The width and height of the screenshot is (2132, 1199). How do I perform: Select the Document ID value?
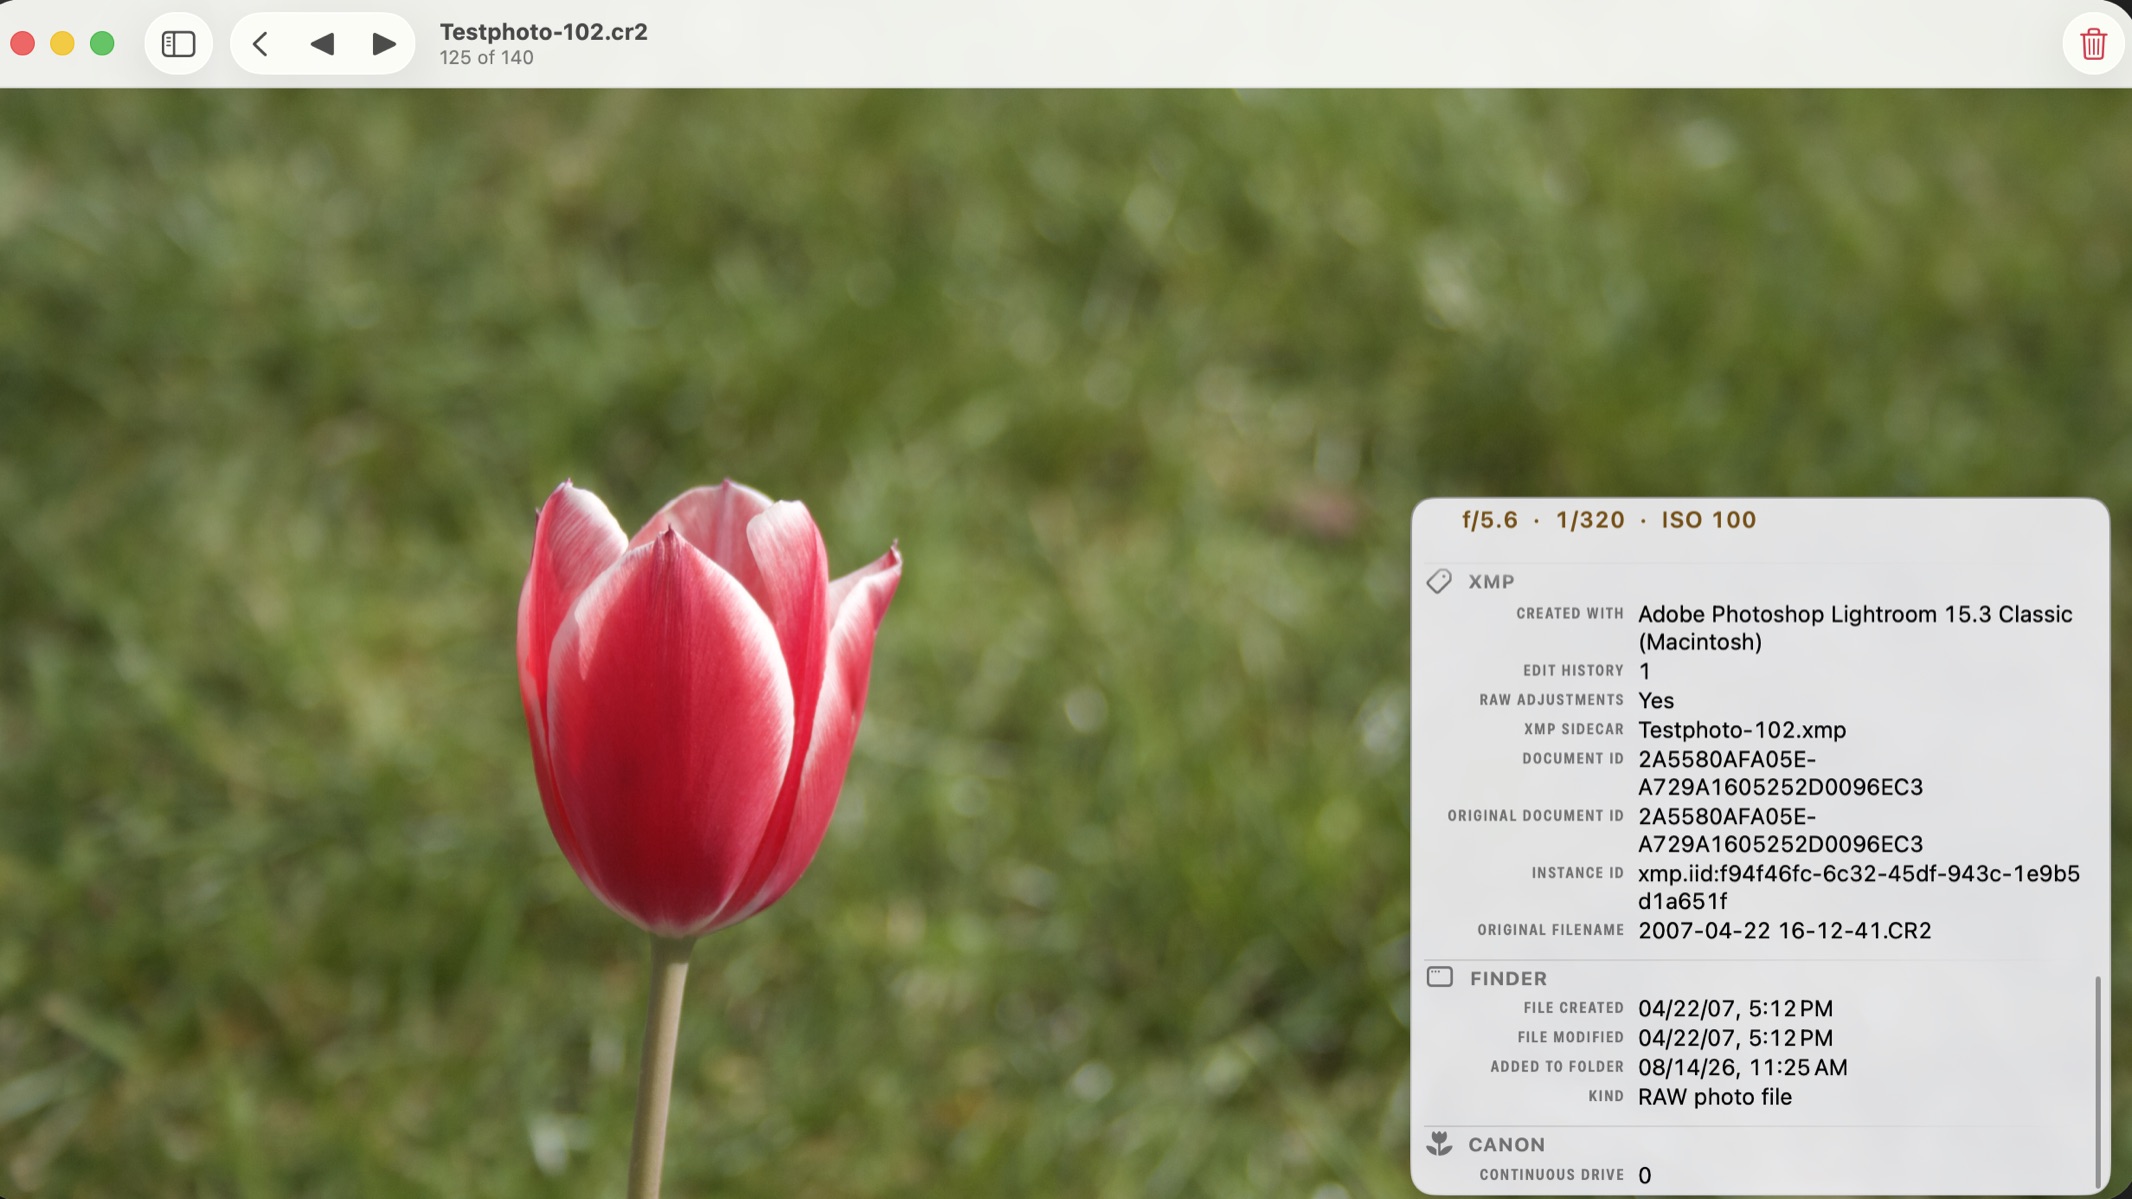pos(1780,773)
